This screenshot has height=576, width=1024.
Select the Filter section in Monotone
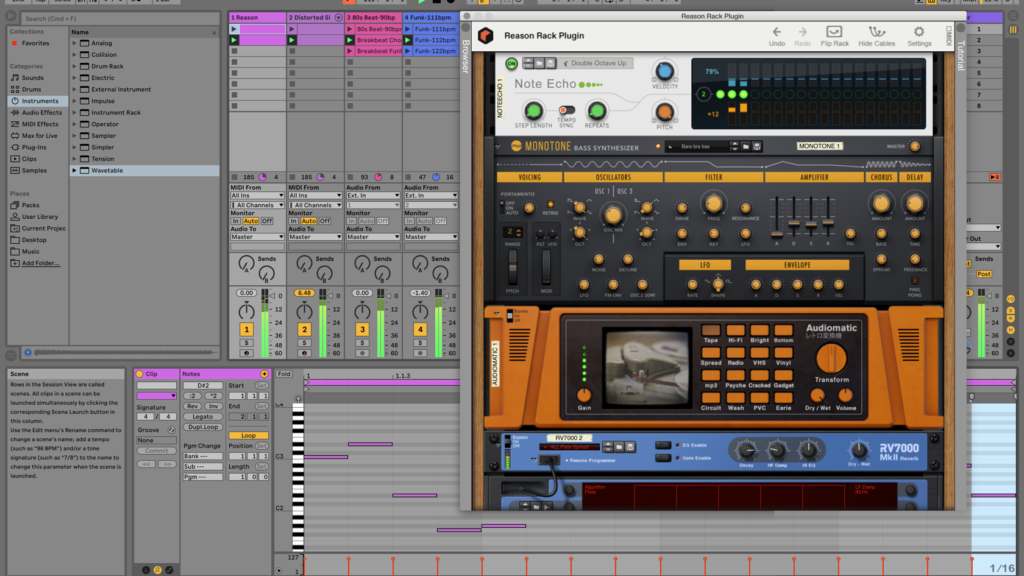(714, 177)
